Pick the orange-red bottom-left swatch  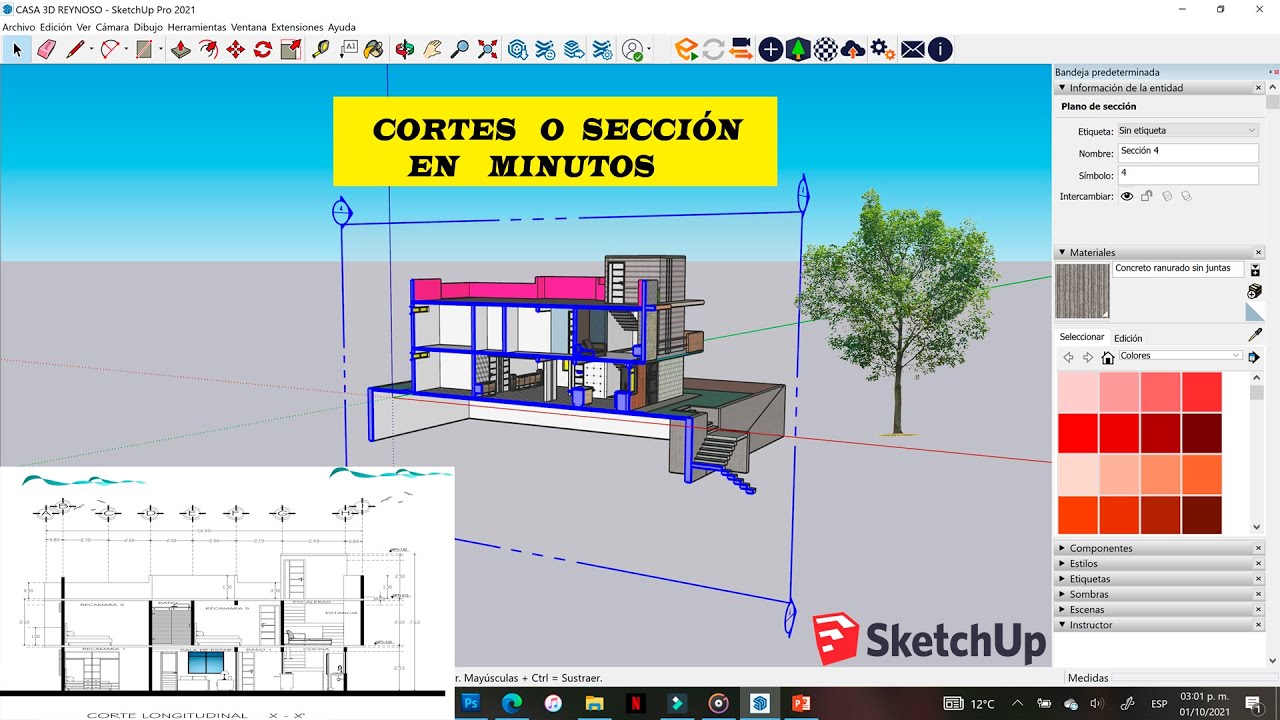point(1078,515)
